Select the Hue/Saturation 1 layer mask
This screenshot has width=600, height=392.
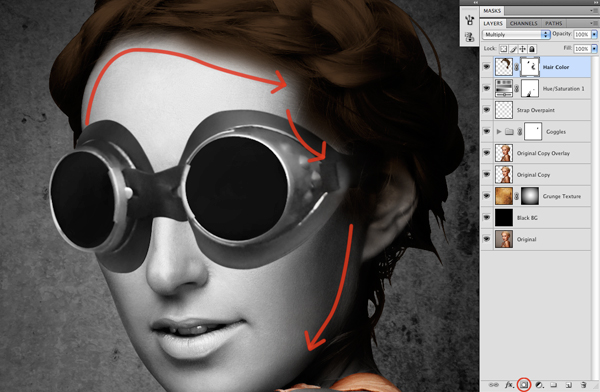point(530,88)
